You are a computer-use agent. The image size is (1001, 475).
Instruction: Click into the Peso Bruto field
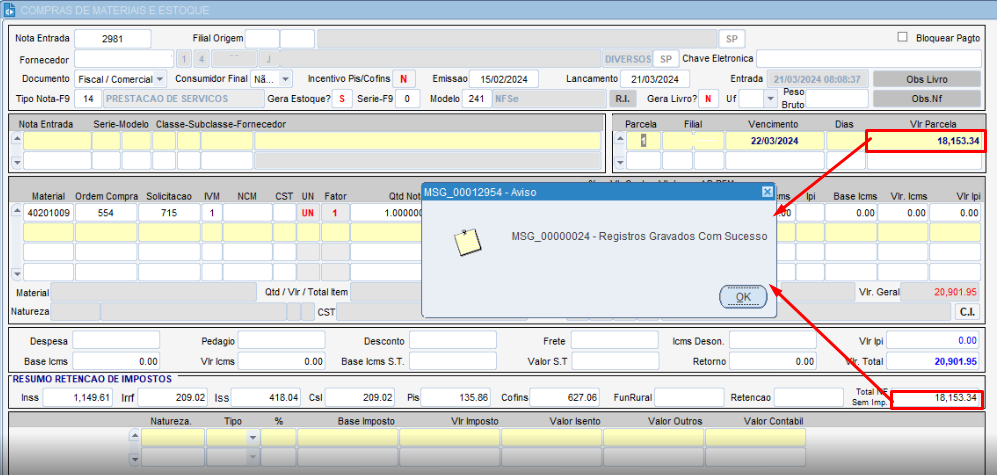click(x=837, y=99)
